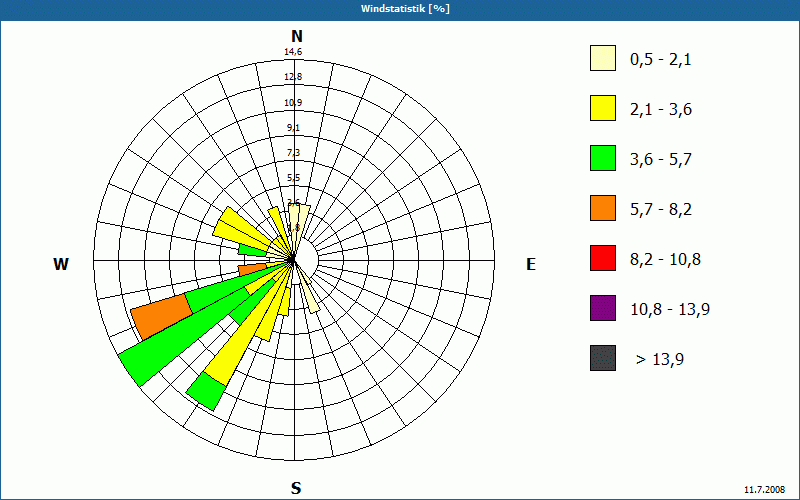
Task: Click the red 8,2 - 10,8 legend swatch
Action: (603, 258)
